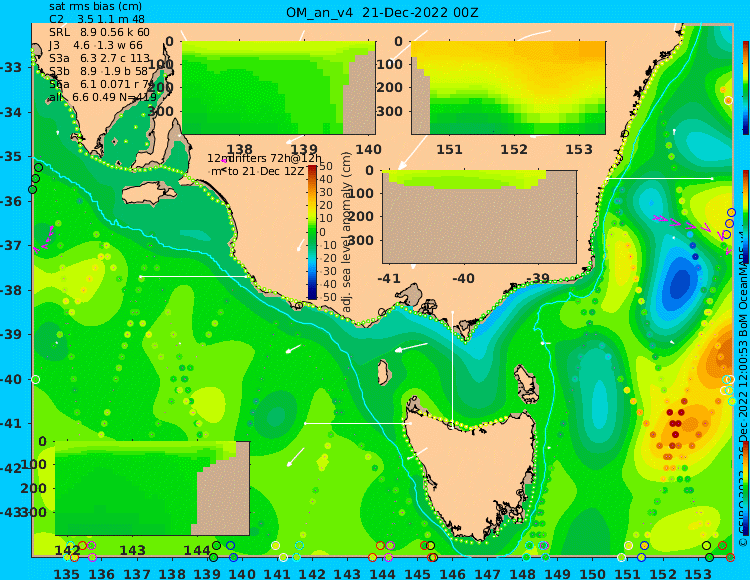
Task: Click the '12m drifters 72h@12h' legend text
Action: click(x=265, y=158)
